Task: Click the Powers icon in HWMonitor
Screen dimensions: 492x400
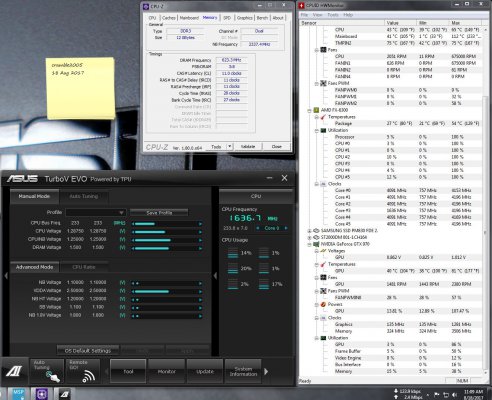Action: pyautogui.click(x=323, y=304)
